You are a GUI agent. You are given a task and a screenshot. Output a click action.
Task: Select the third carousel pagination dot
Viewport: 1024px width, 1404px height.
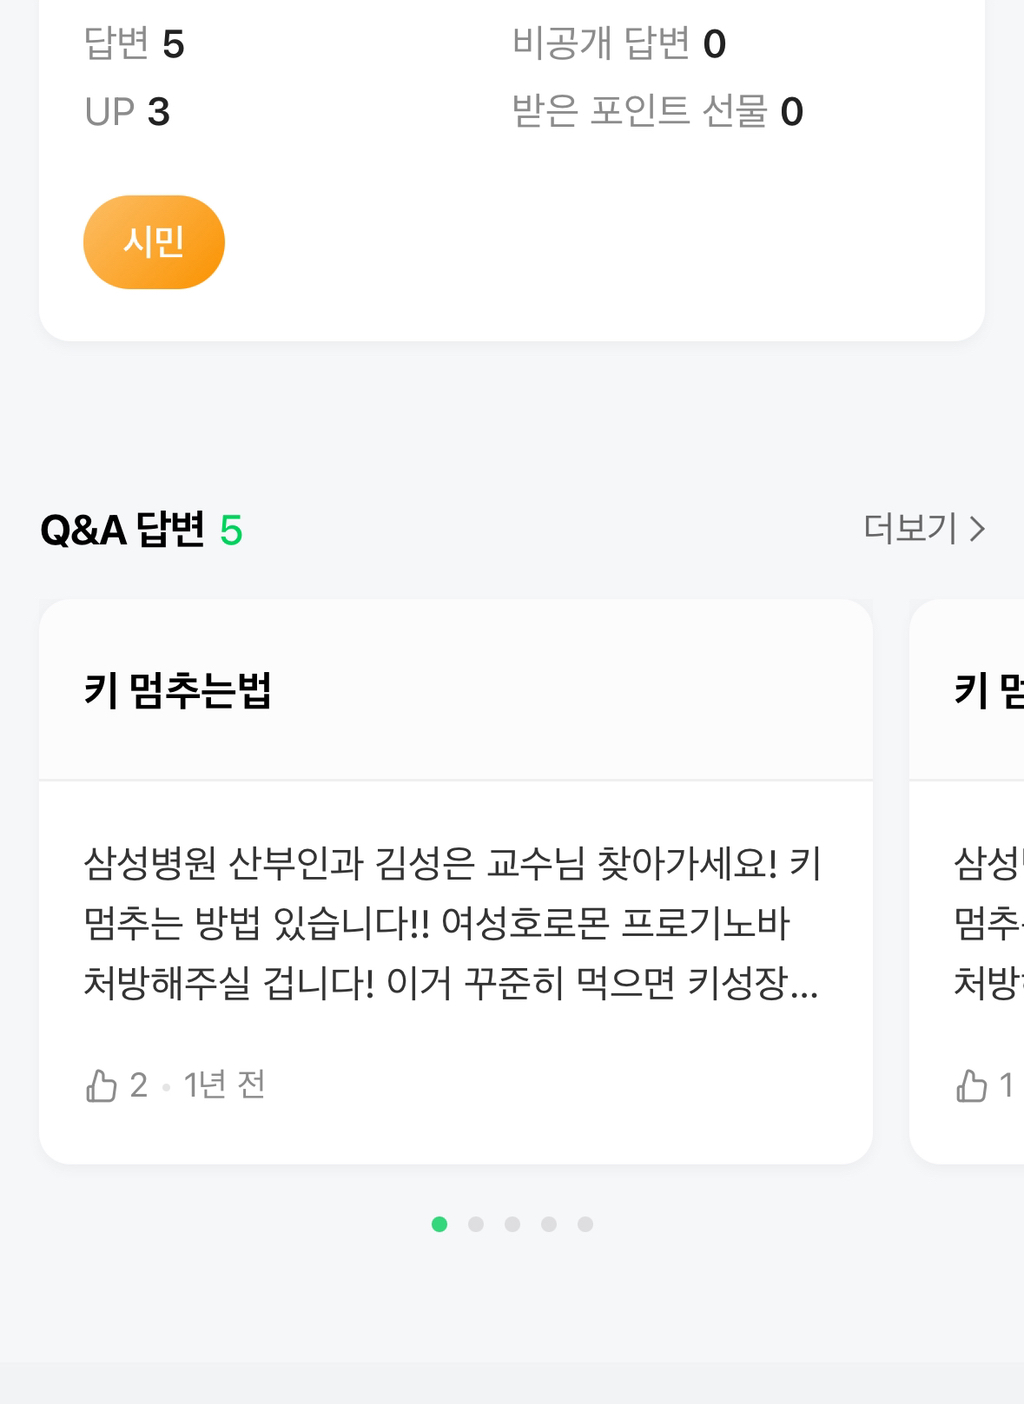[512, 1224]
